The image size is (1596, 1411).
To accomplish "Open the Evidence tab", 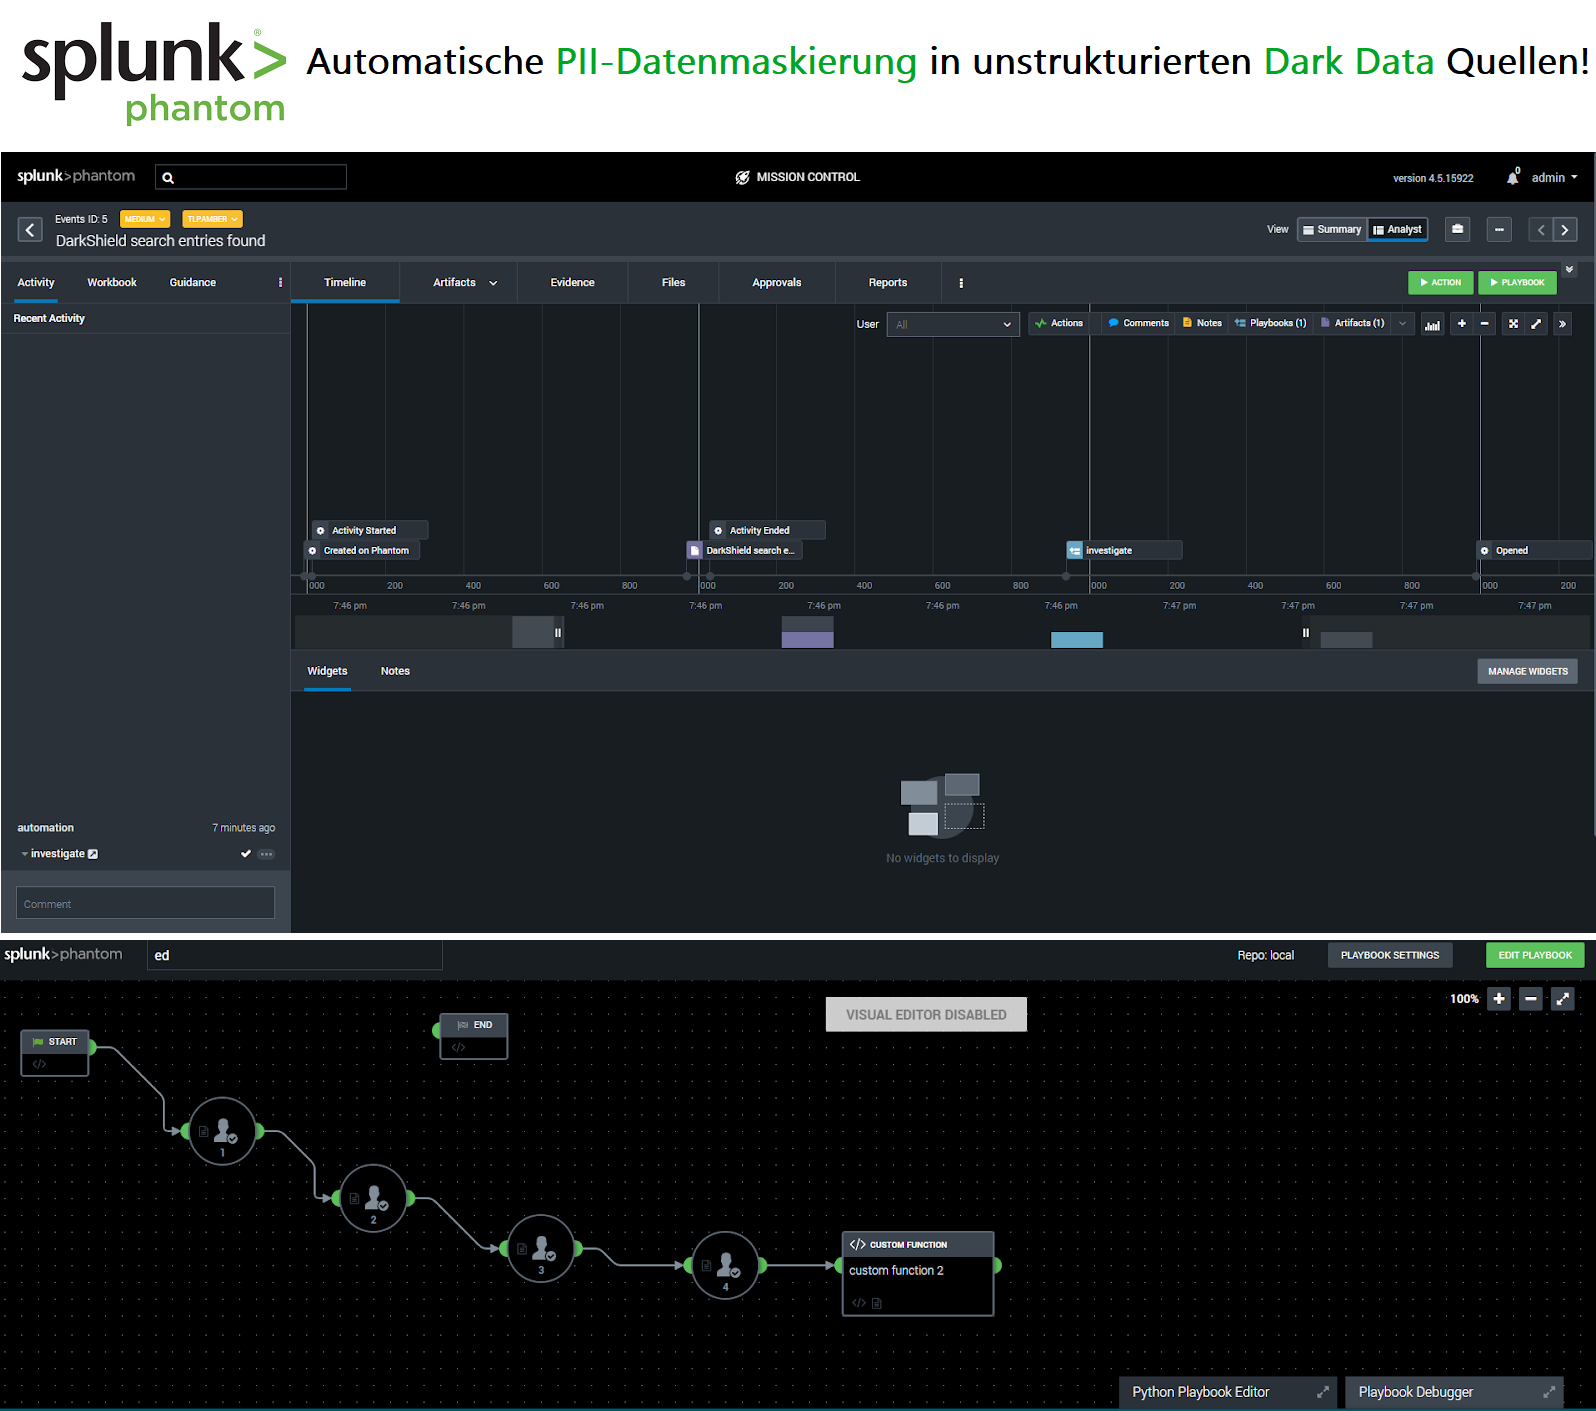I will pos(572,283).
